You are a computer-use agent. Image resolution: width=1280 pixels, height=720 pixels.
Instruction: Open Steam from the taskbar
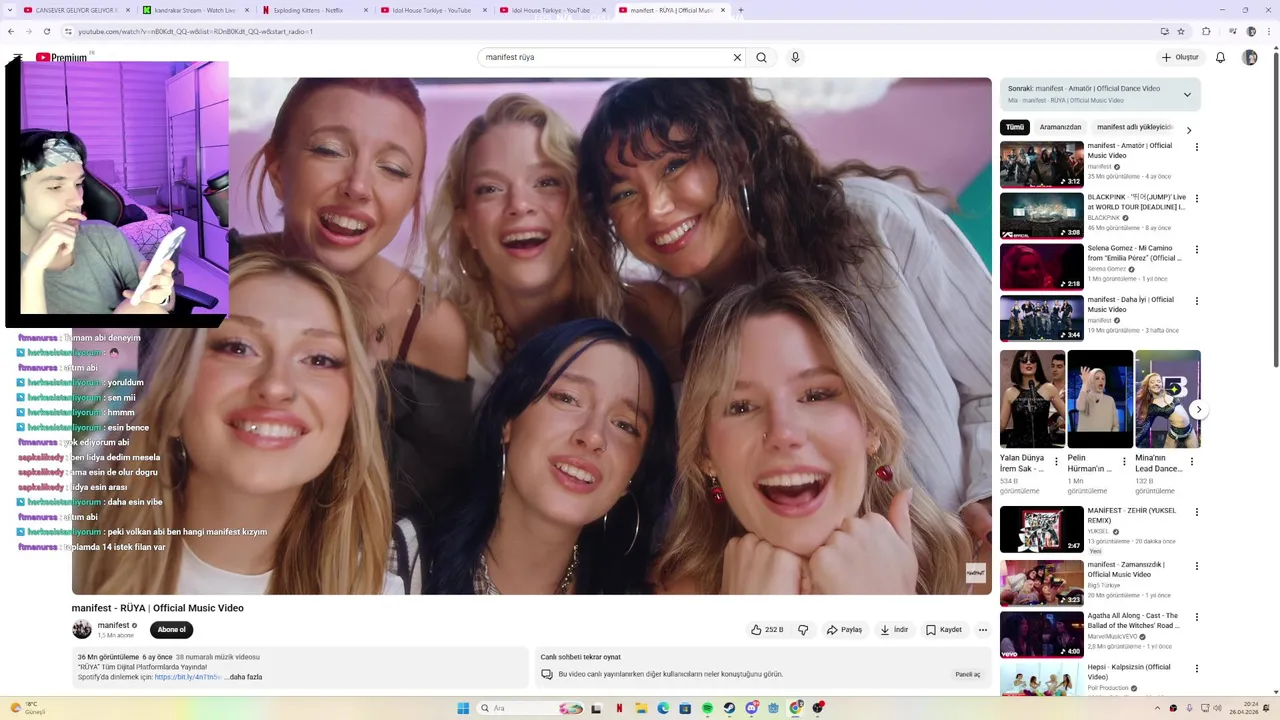(729, 708)
